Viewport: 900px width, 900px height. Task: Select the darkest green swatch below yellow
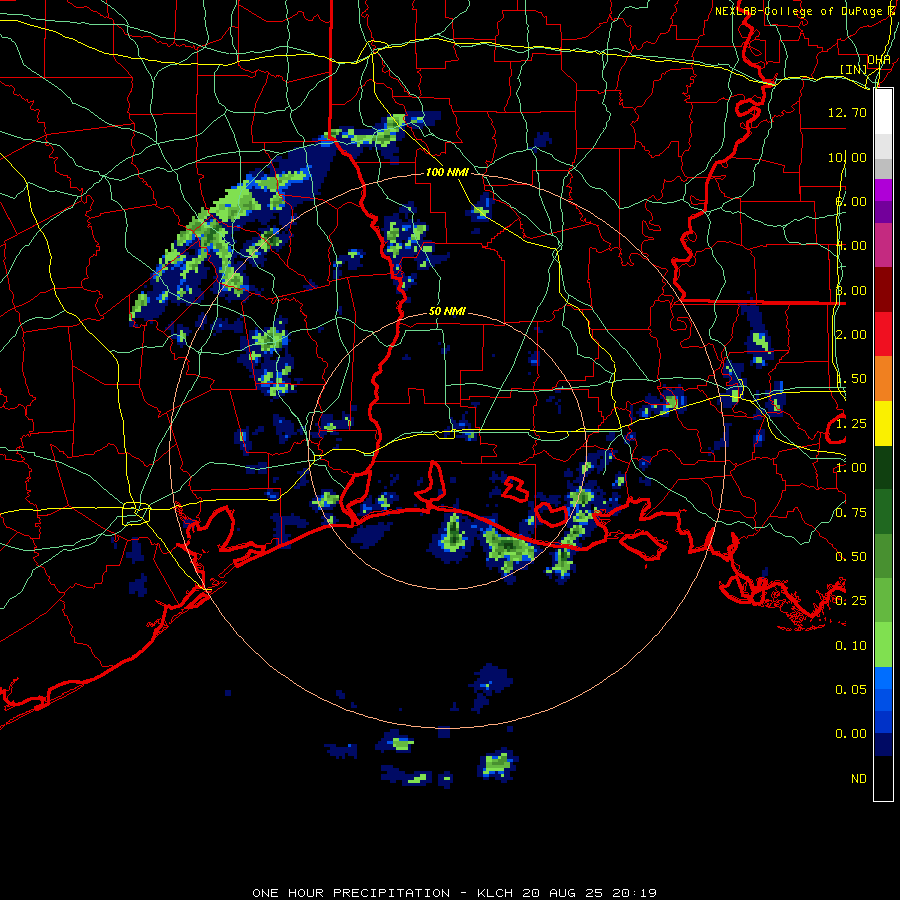883,467
